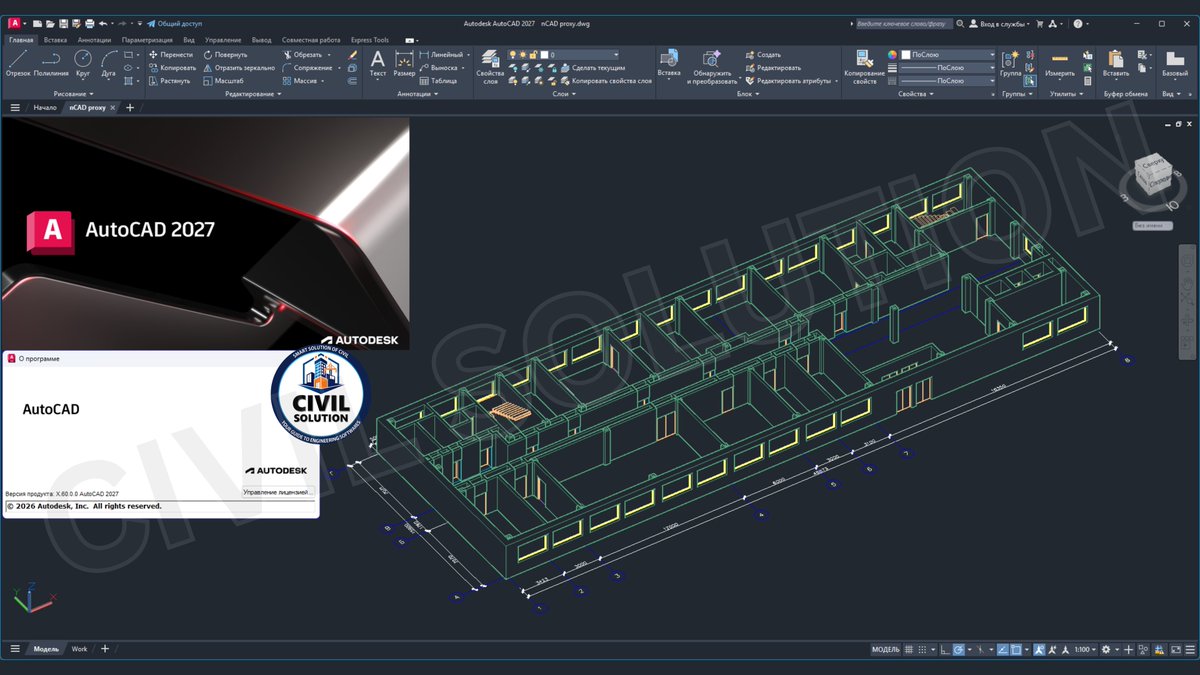Viewport: 1200px width, 675px height.
Task: Start the Повернуть (Rotate) command
Action: point(230,56)
